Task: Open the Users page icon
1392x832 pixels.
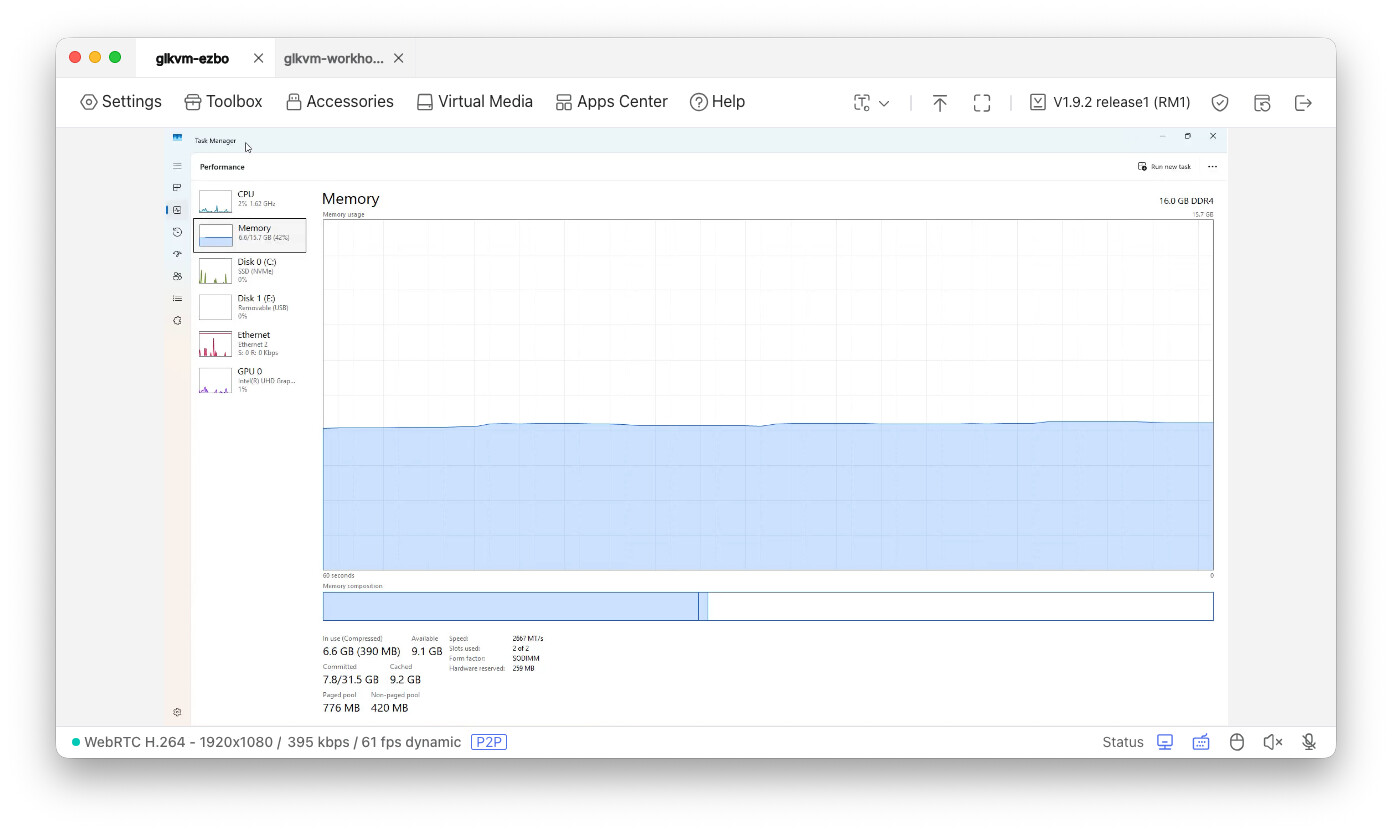Action: tap(177, 276)
